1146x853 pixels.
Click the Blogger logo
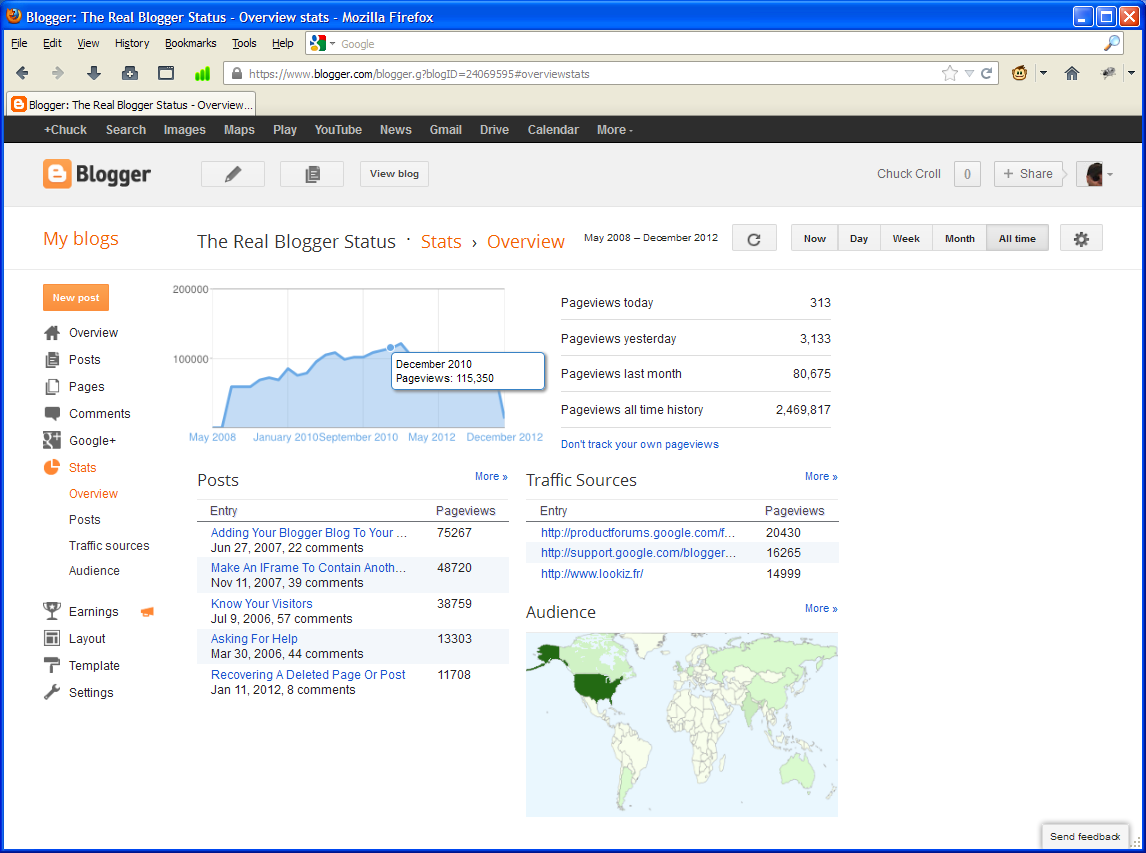(96, 174)
